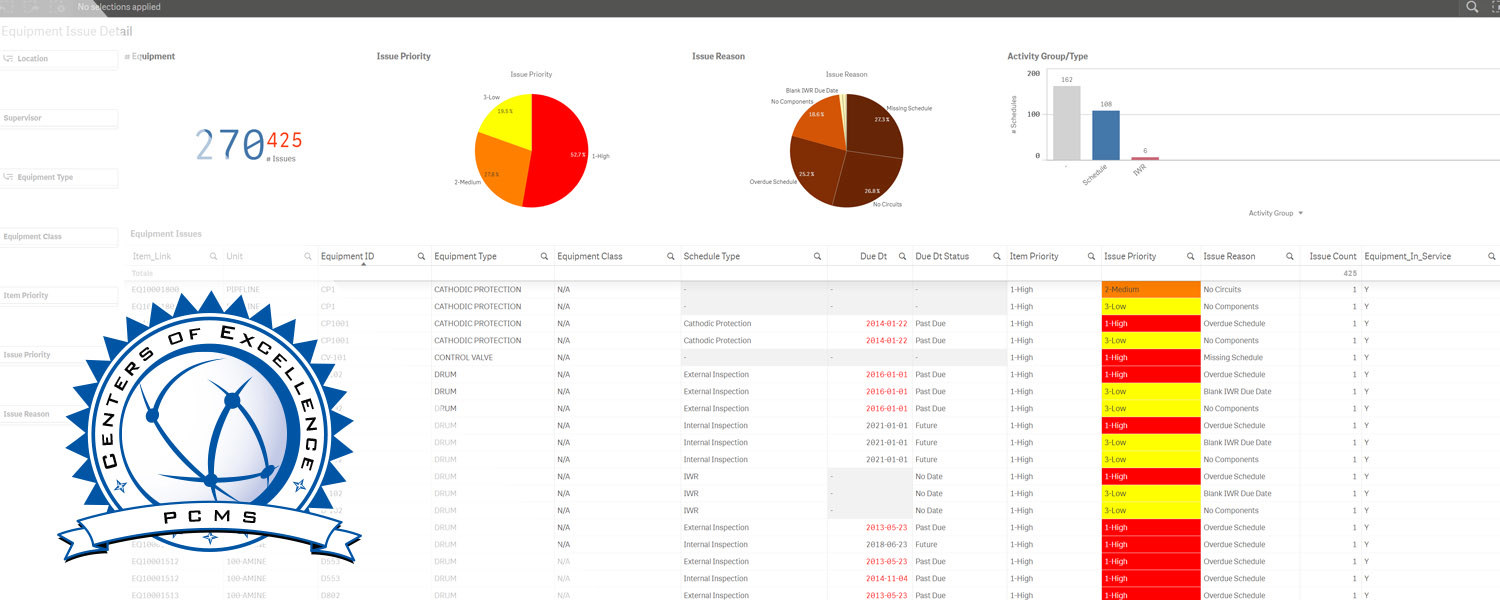Image resolution: width=1500 pixels, height=600 pixels.
Task: Open the Location filter pane
Action: (60, 59)
